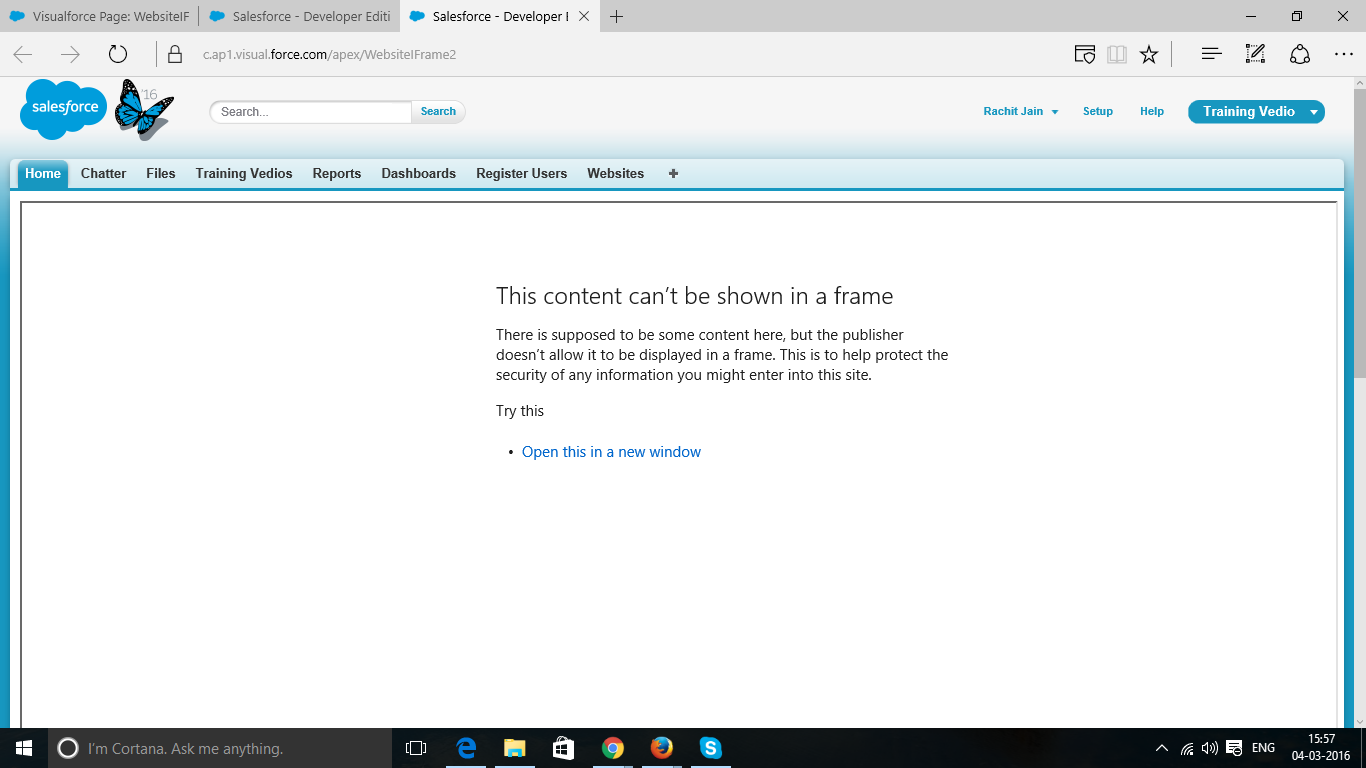This screenshot has height=768, width=1366.
Task: Select the Chatter tab
Action: coord(103,173)
